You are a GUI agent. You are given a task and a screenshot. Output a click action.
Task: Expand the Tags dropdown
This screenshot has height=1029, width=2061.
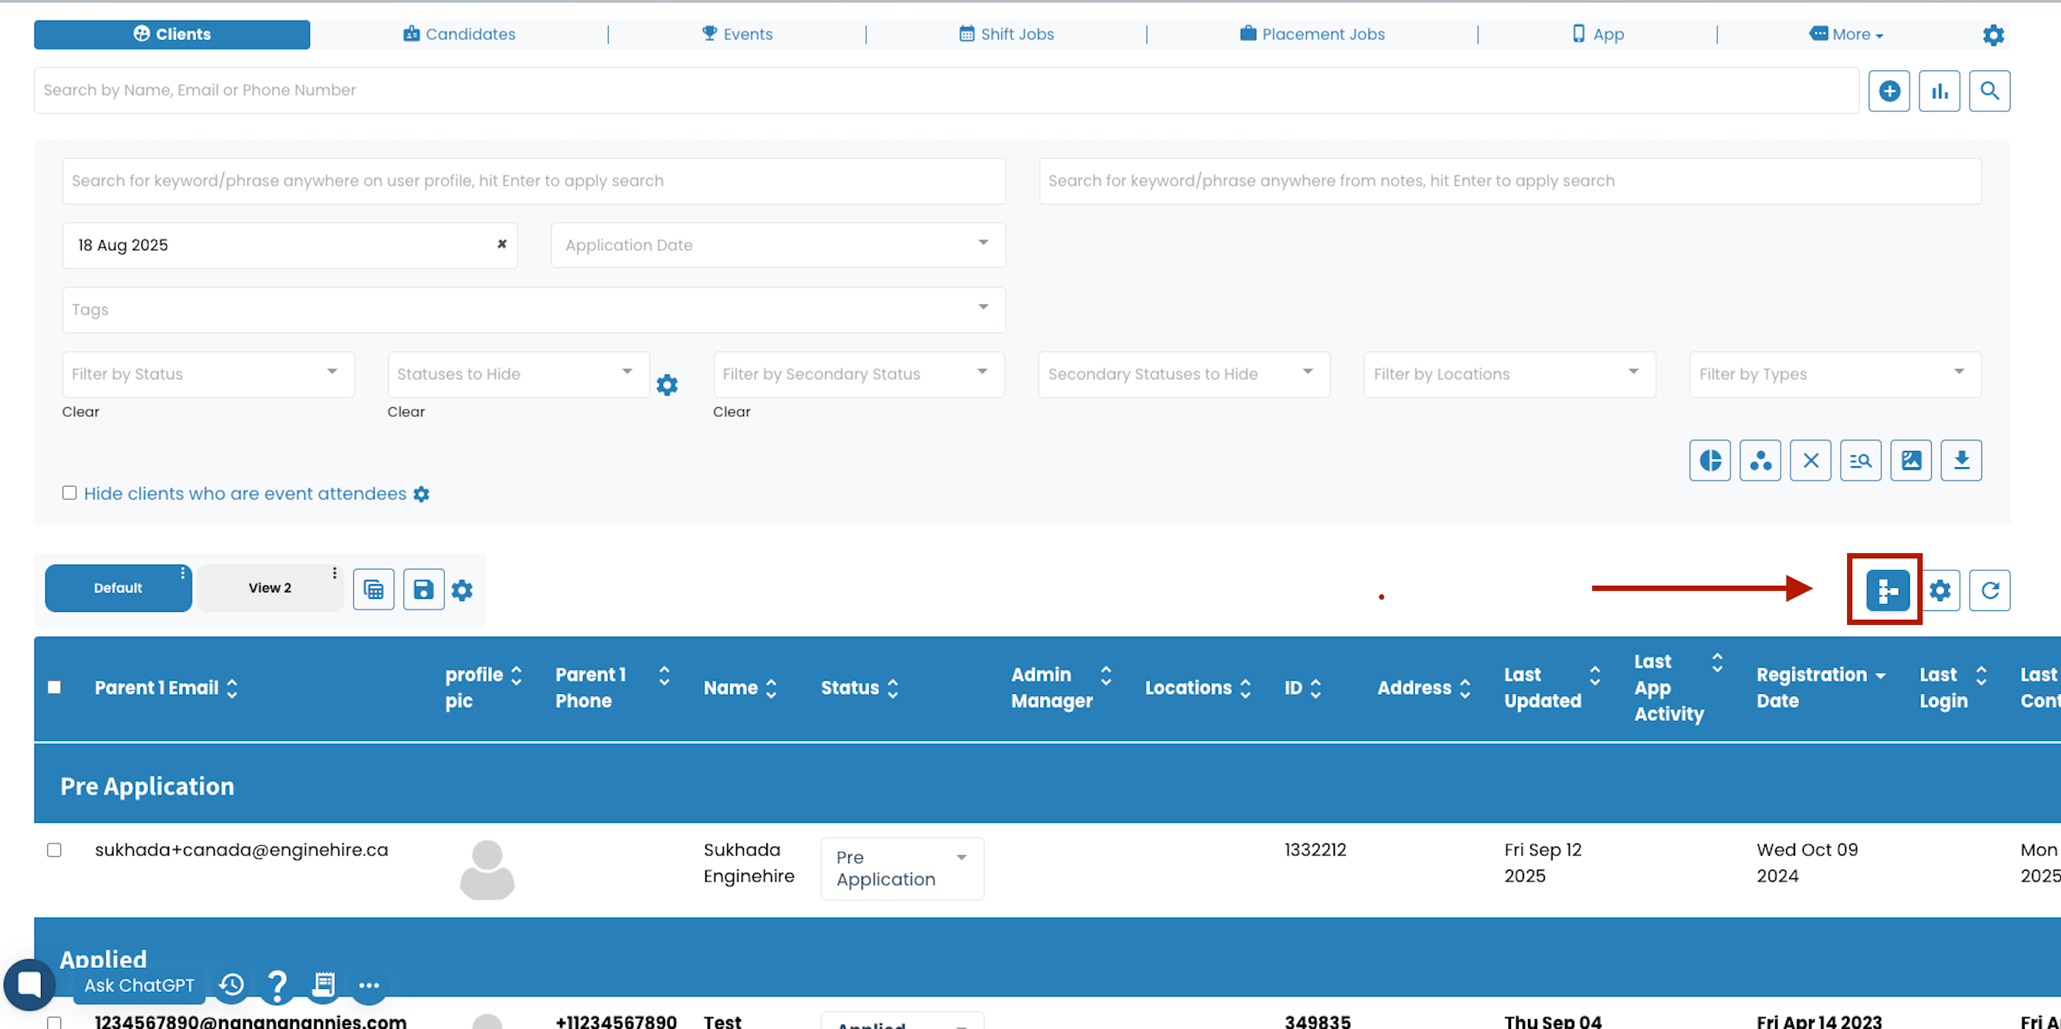tap(534, 310)
